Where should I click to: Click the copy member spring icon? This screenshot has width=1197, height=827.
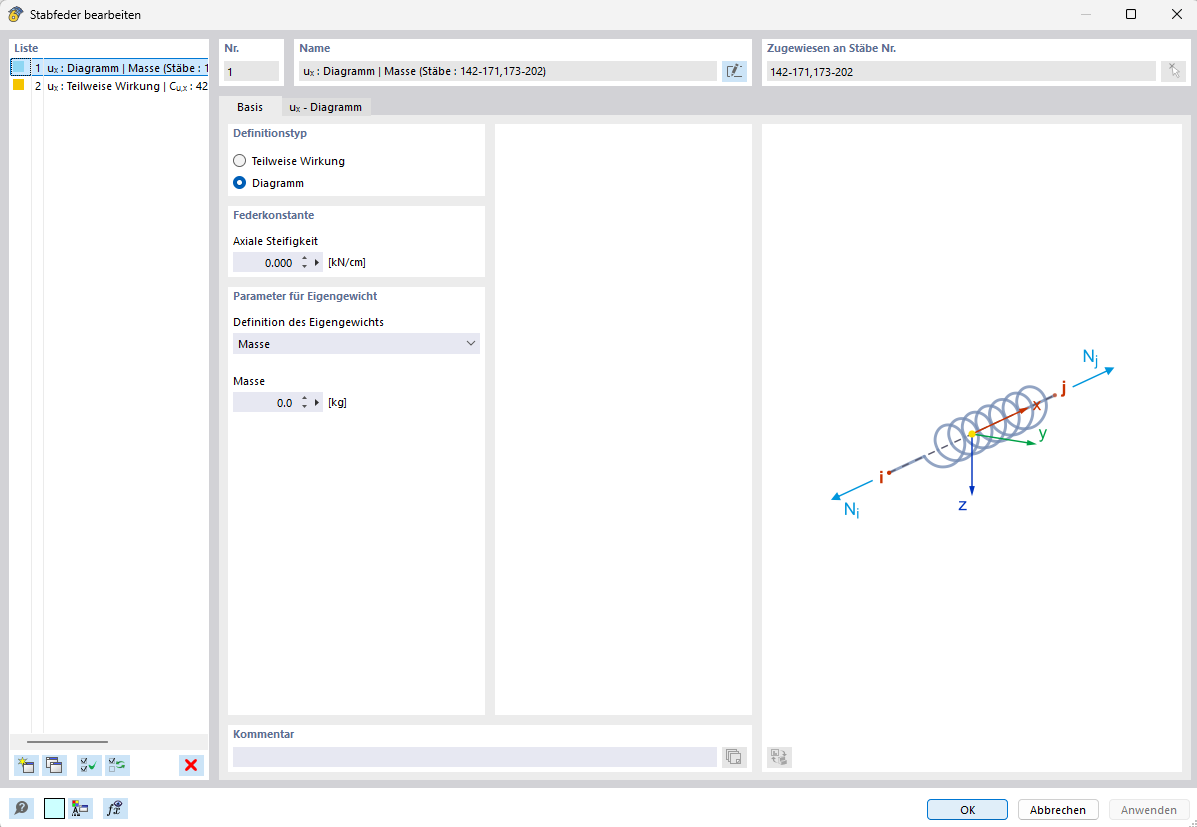pos(55,765)
